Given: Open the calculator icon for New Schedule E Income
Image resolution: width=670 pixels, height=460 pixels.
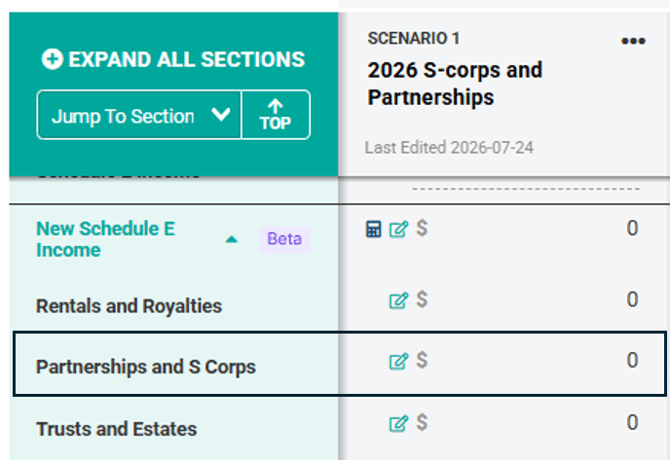Looking at the screenshot, I should point(373,229).
